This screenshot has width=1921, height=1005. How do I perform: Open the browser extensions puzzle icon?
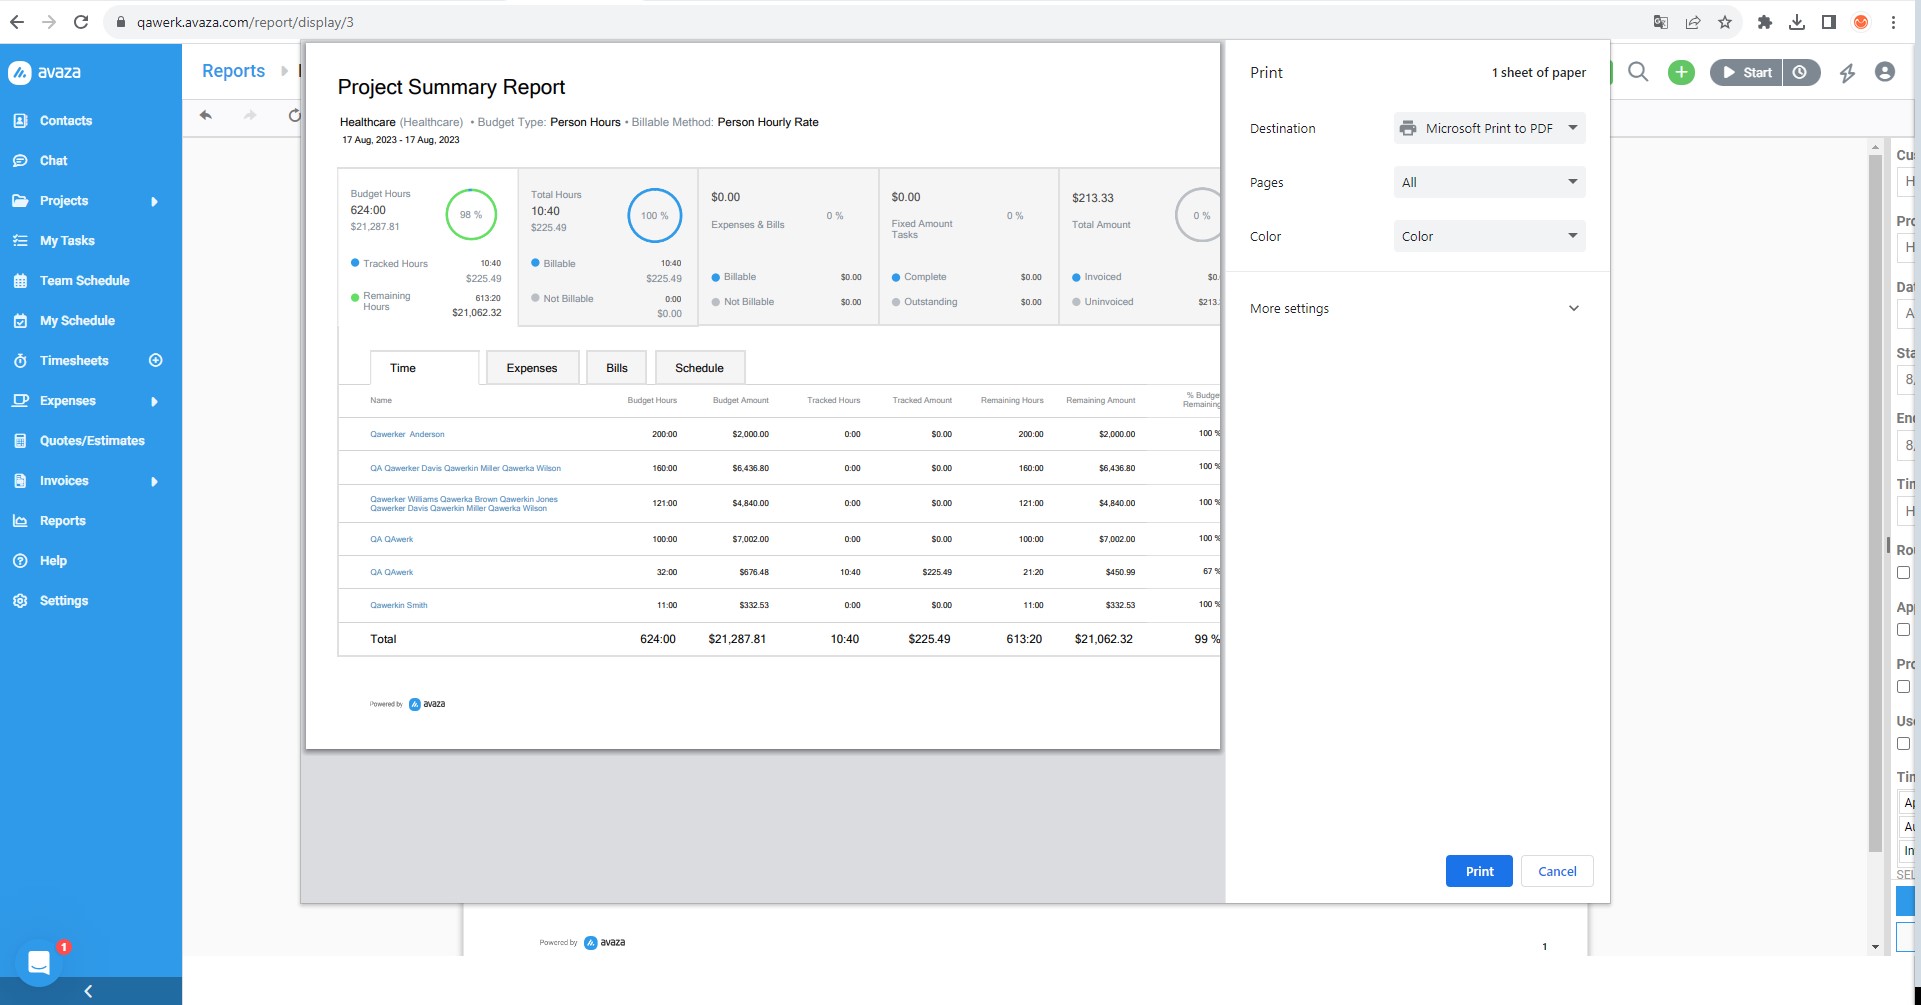(1765, 22)
